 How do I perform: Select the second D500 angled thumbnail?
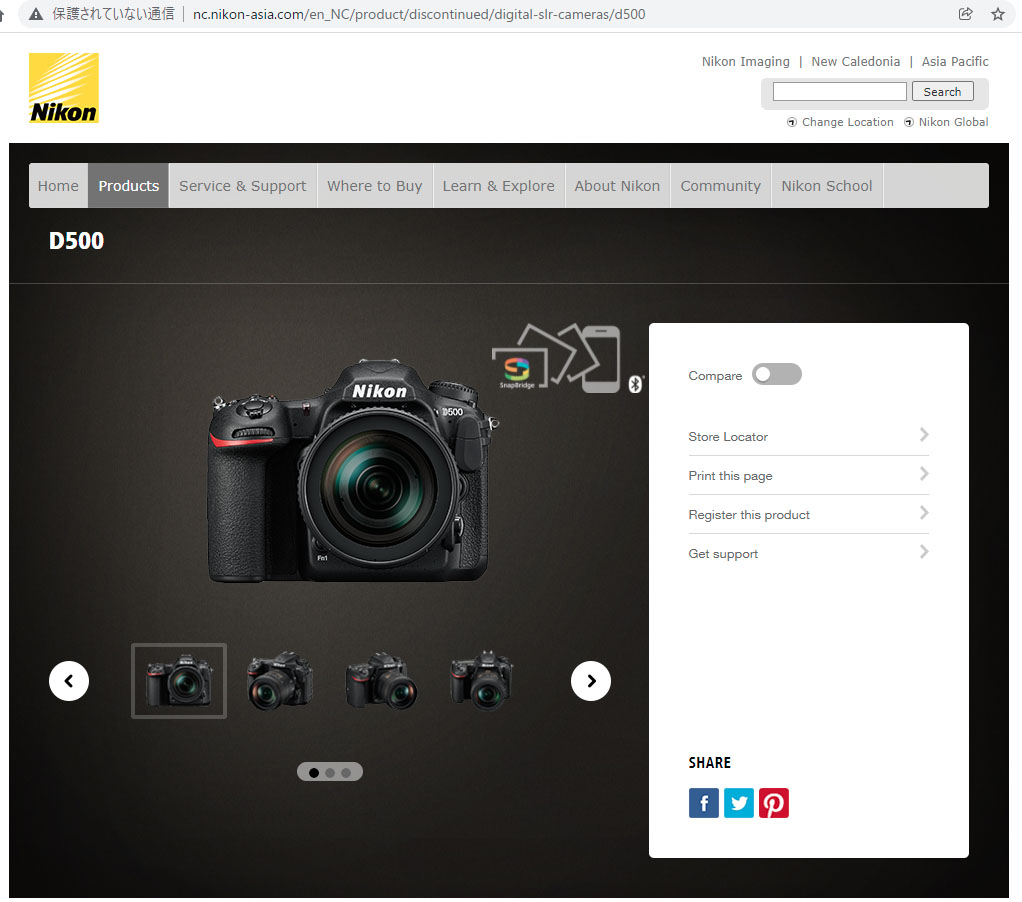[280, 681]
